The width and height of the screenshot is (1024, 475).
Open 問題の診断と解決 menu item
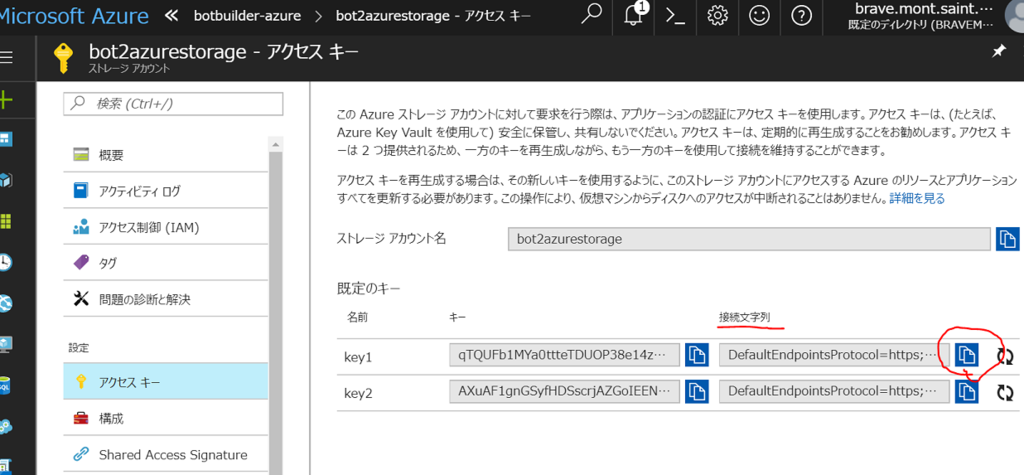point(165,299)
